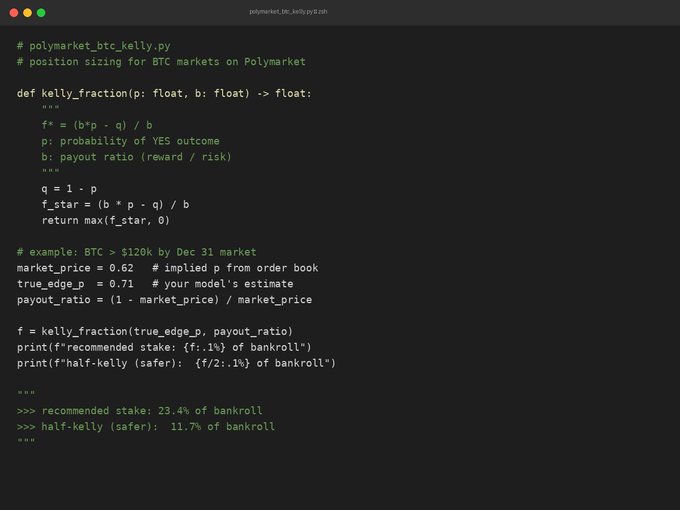
Task: Click docstring line 'b: payout ratio (reward / risk)'
Action: click(x=137, y=157)
